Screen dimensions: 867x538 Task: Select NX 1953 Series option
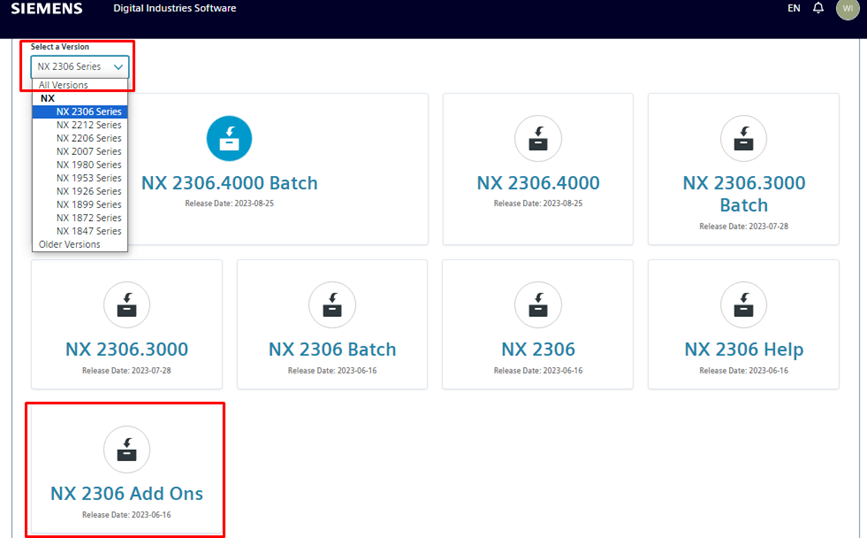pos(80,177)
